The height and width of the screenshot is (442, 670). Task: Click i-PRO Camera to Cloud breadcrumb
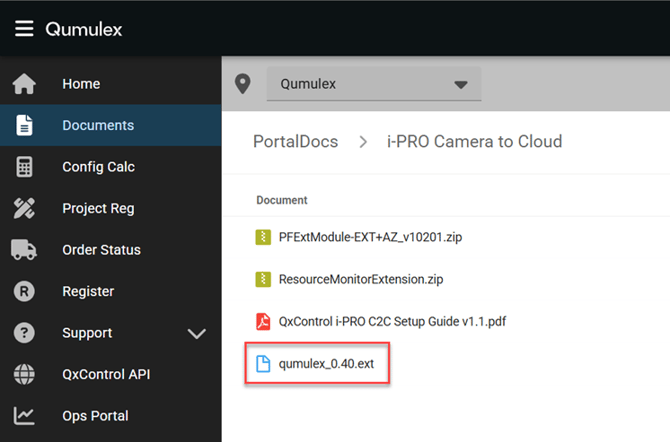(474, 142)
